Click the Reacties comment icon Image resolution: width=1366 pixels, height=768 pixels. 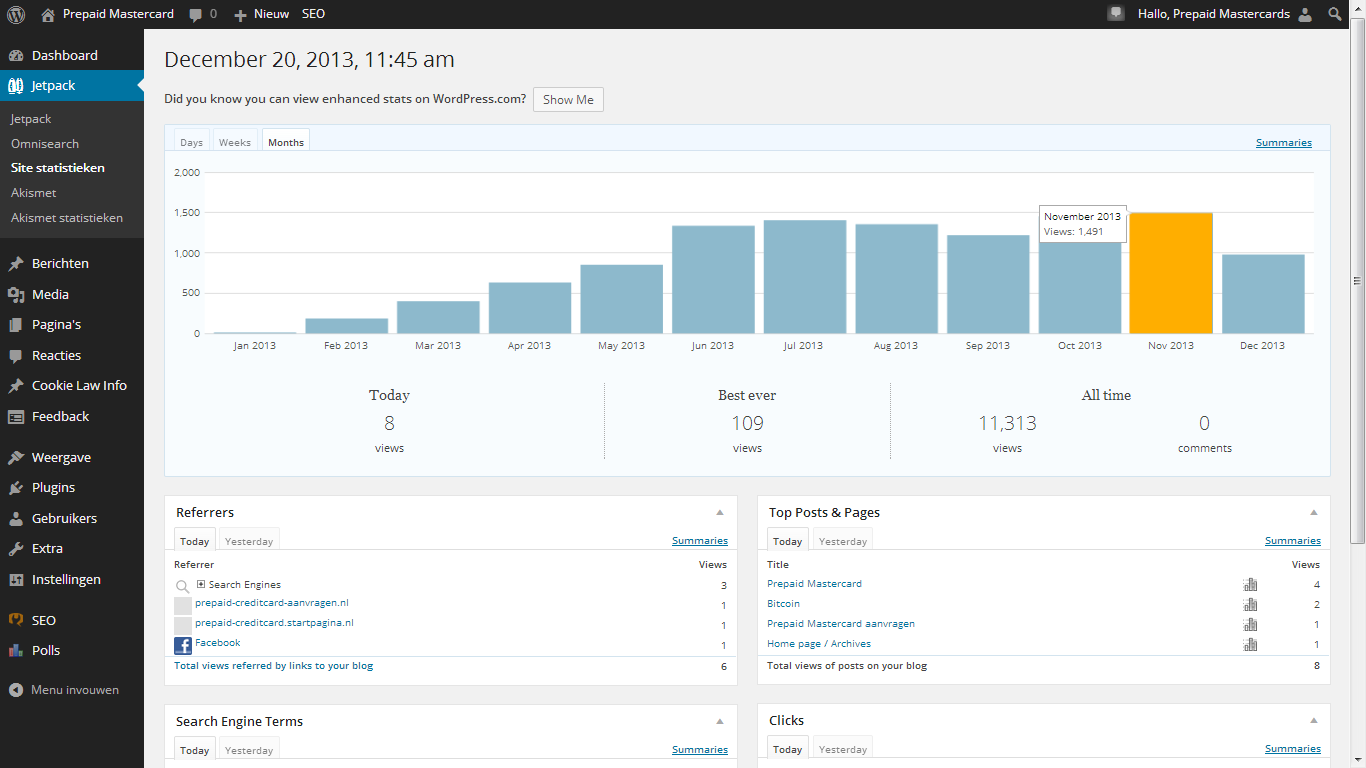coord(16,355)
